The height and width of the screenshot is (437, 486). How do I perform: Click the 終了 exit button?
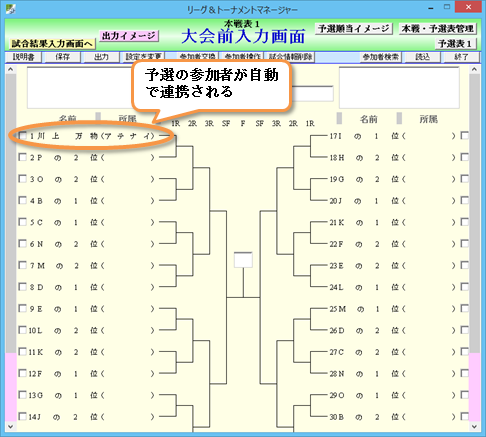(461, 57)
